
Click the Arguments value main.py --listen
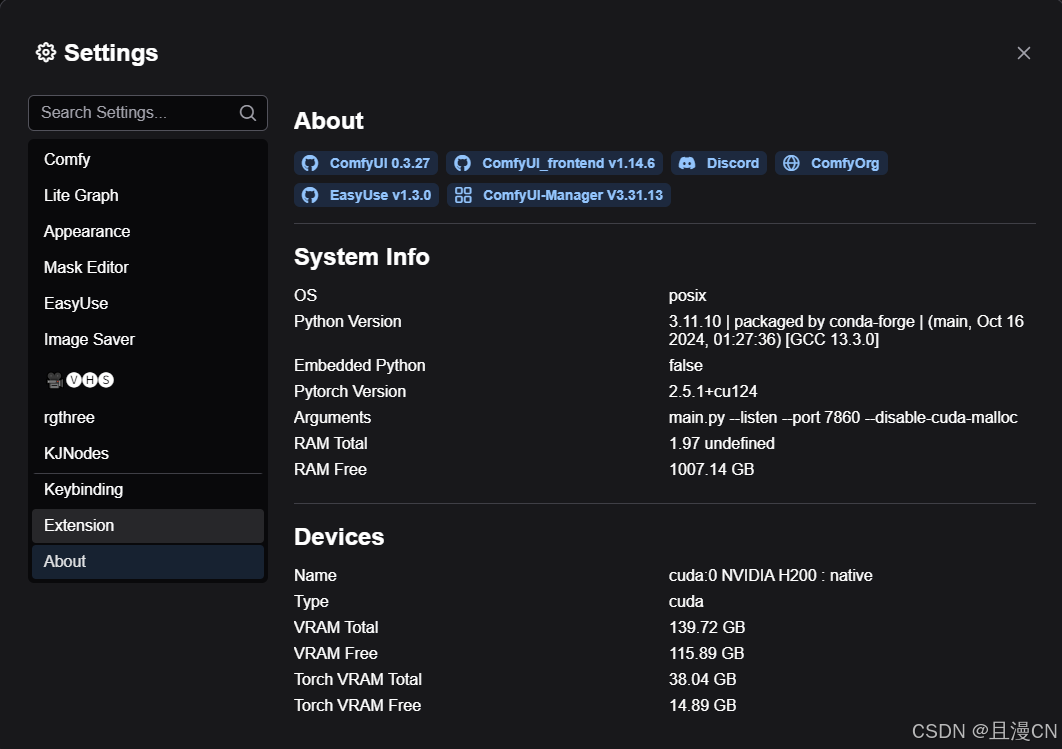pyautogui.click(x=843, y=418)
